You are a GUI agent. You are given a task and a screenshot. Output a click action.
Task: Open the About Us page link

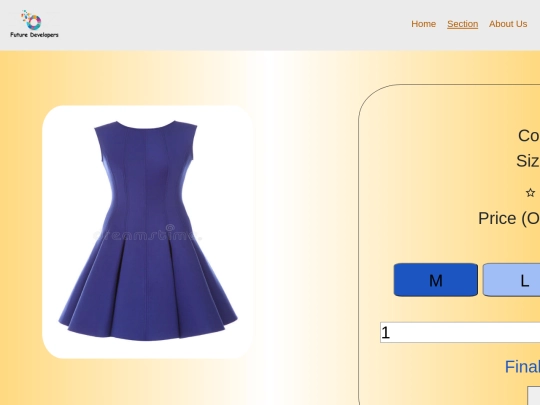pyautogui.click(x=508, y=24)
